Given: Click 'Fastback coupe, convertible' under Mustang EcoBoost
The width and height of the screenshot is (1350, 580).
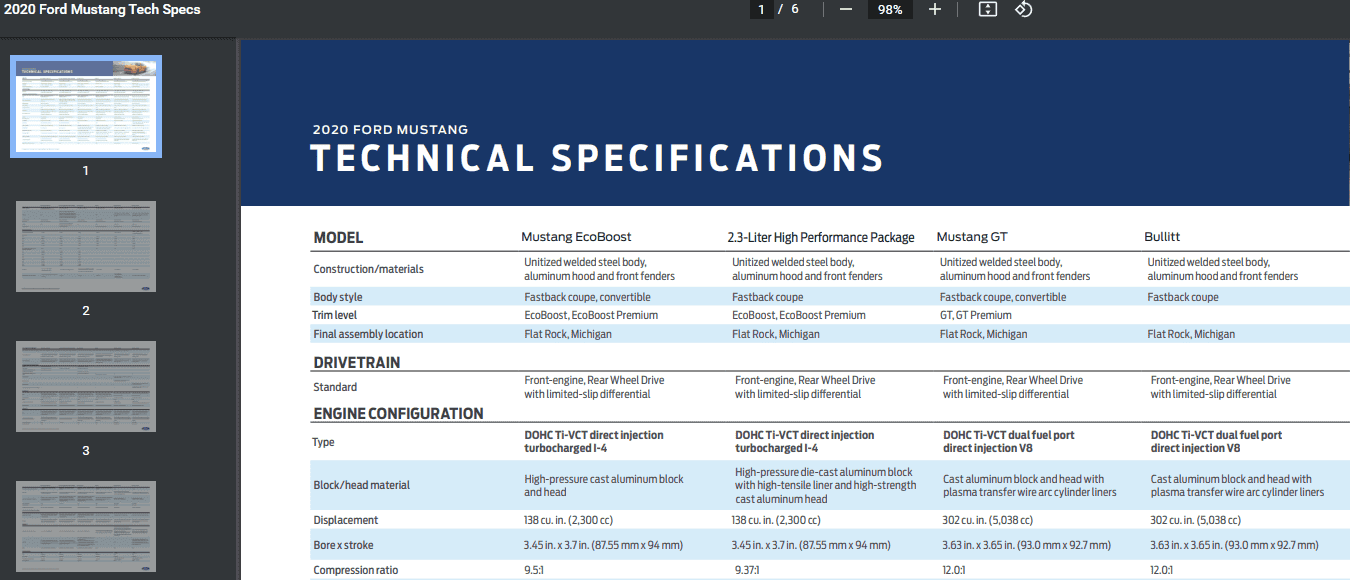Looking at the screenshot, I should click(x=587, y=297).
